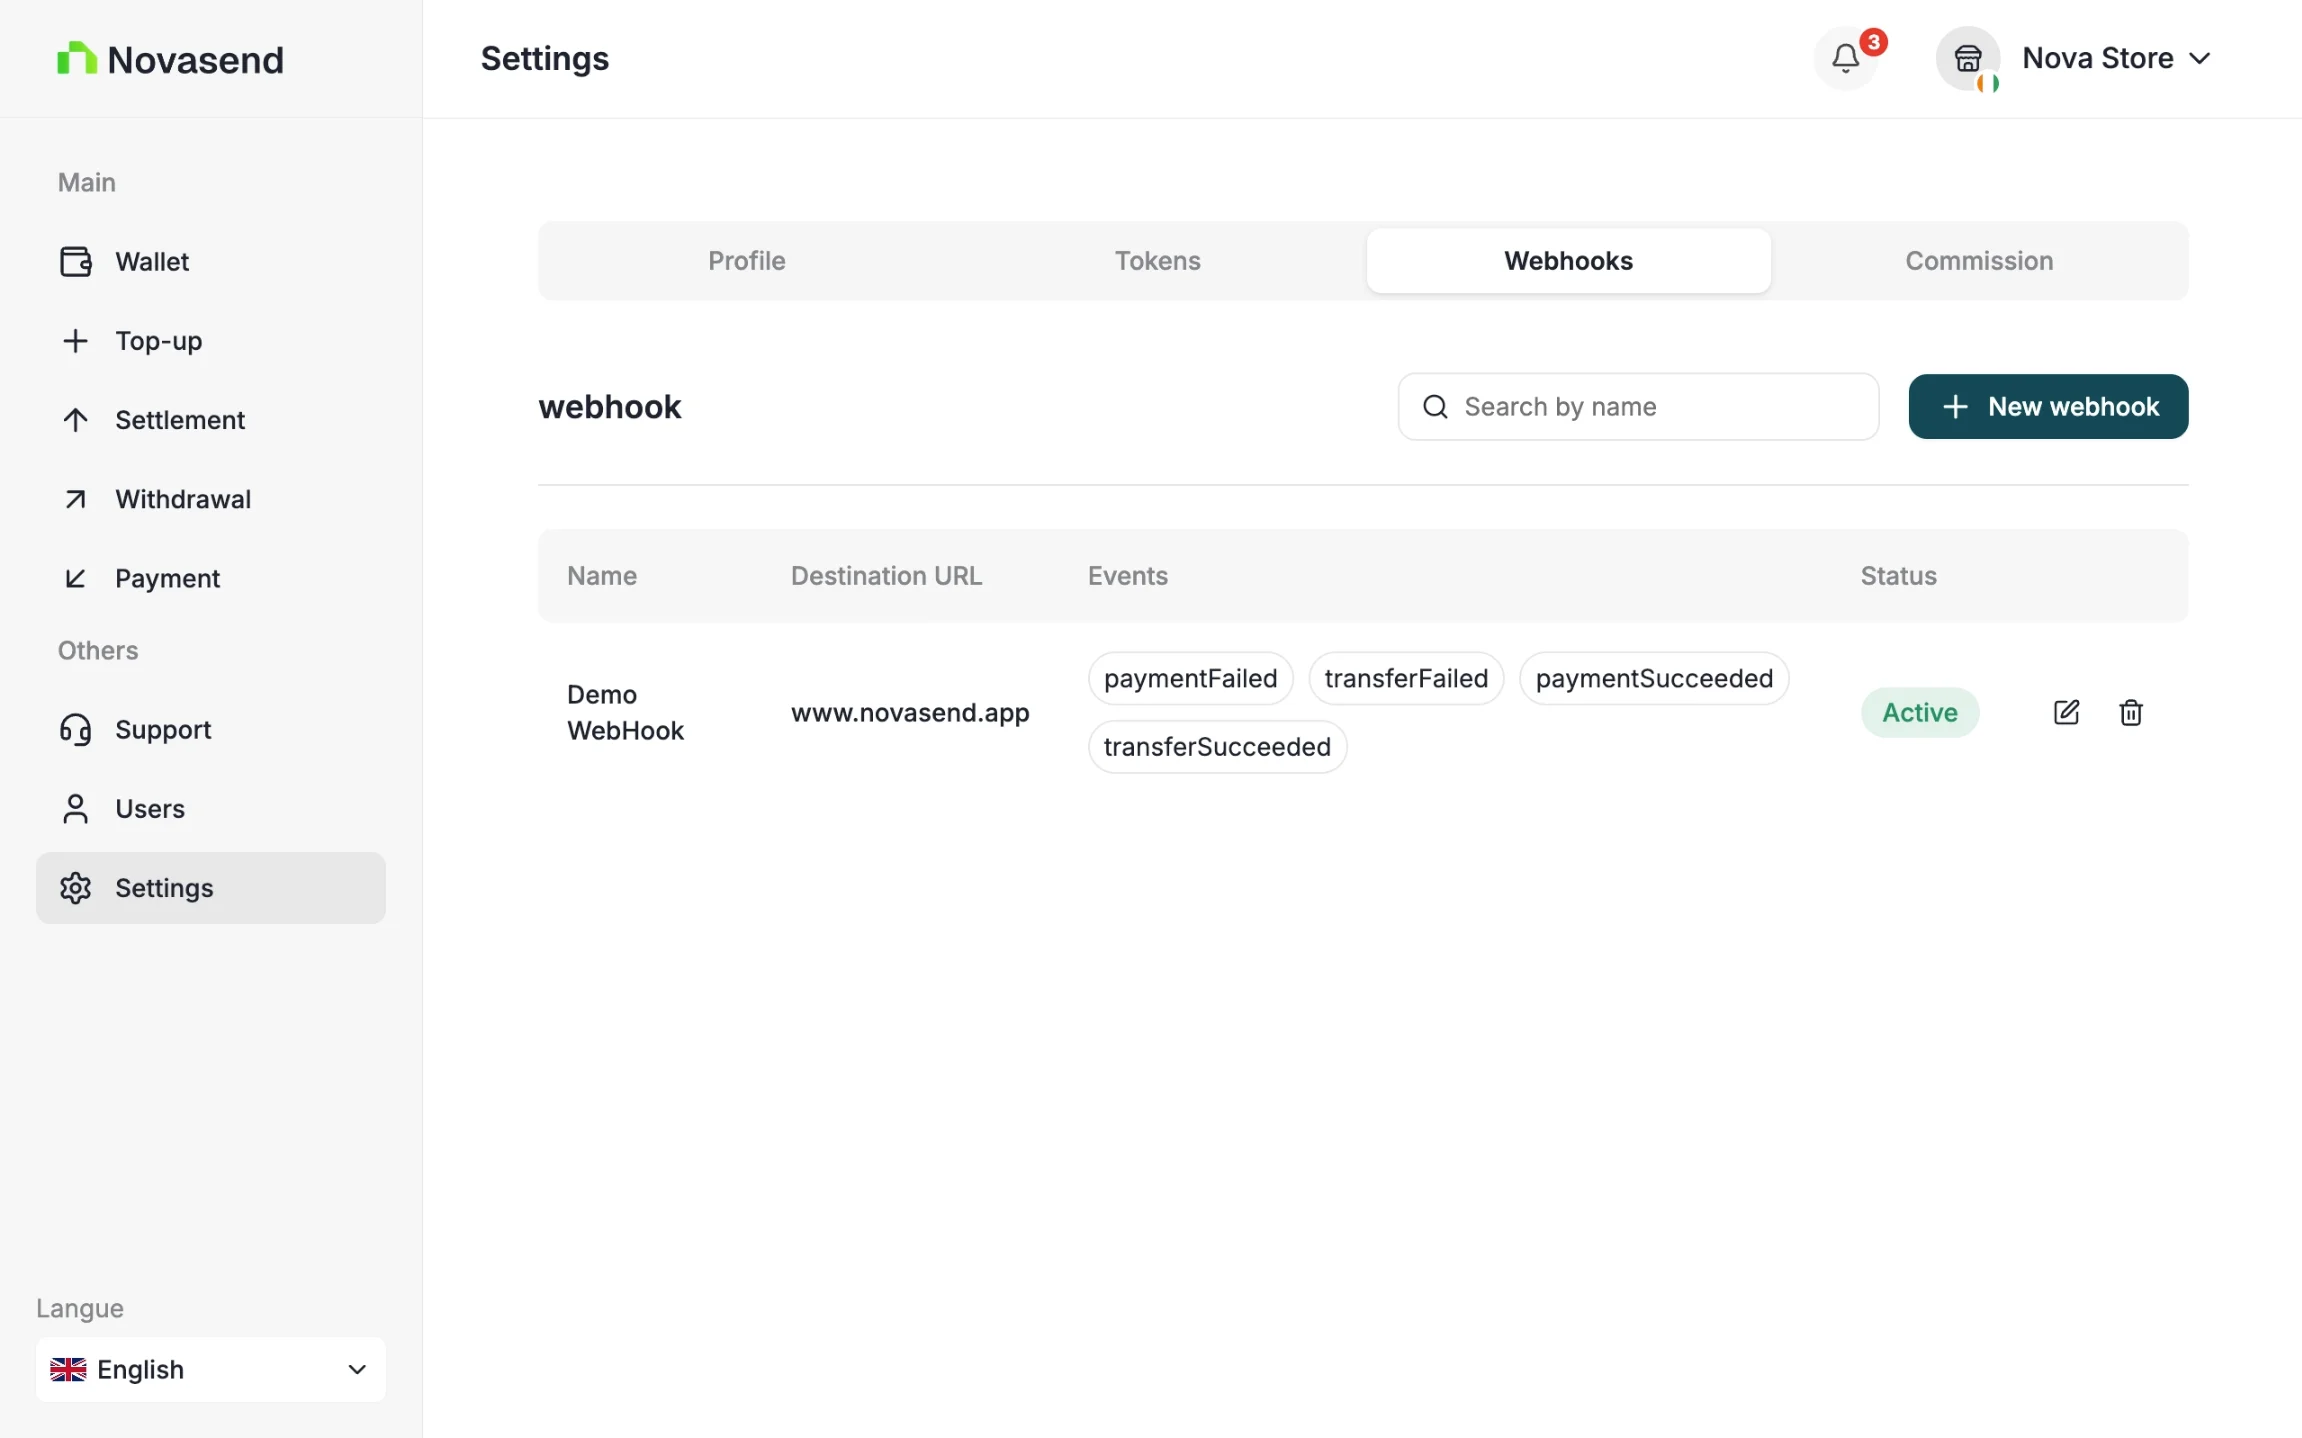Open the Settlement page
Screen dimensions: 2302x1438
point(180,419)
